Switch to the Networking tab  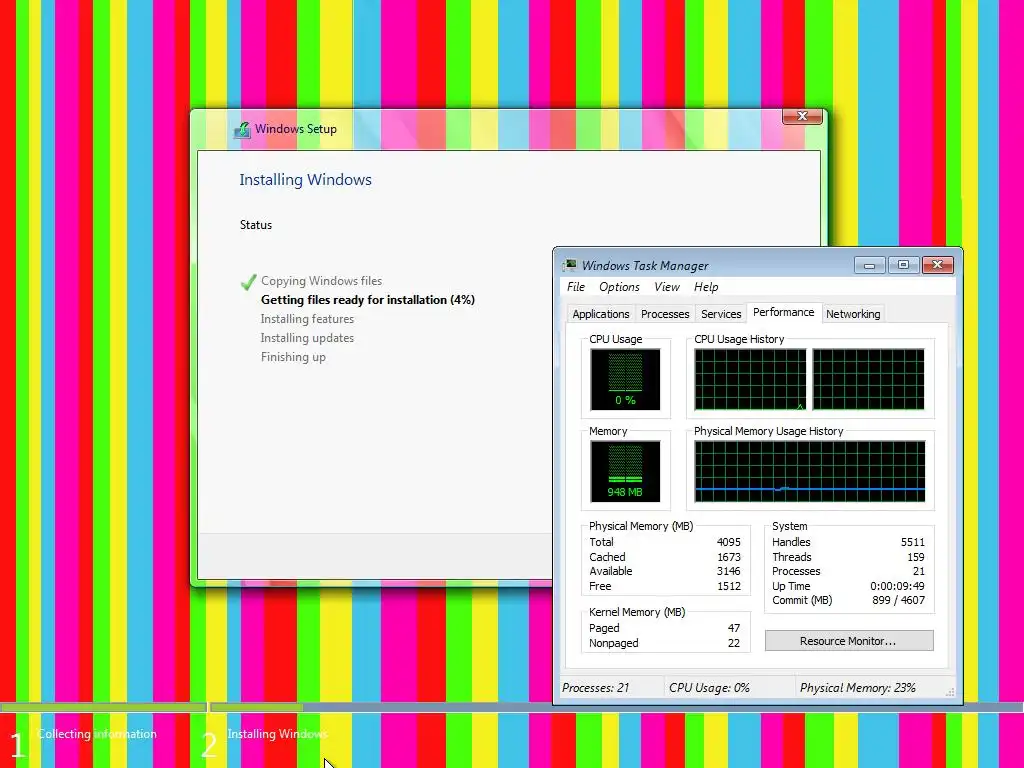tap(853, 314)
